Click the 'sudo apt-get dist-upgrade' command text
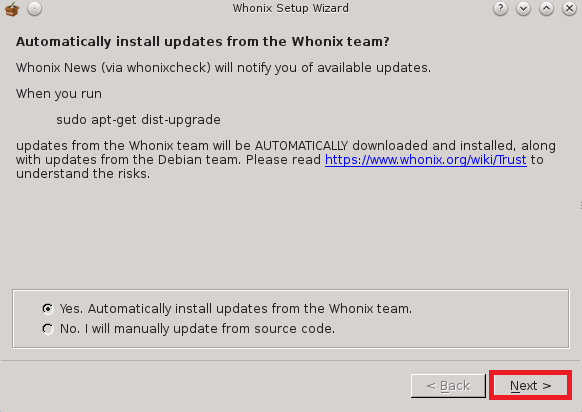Image resolution: width=582 pixels, height=412 pixels. 138,120
